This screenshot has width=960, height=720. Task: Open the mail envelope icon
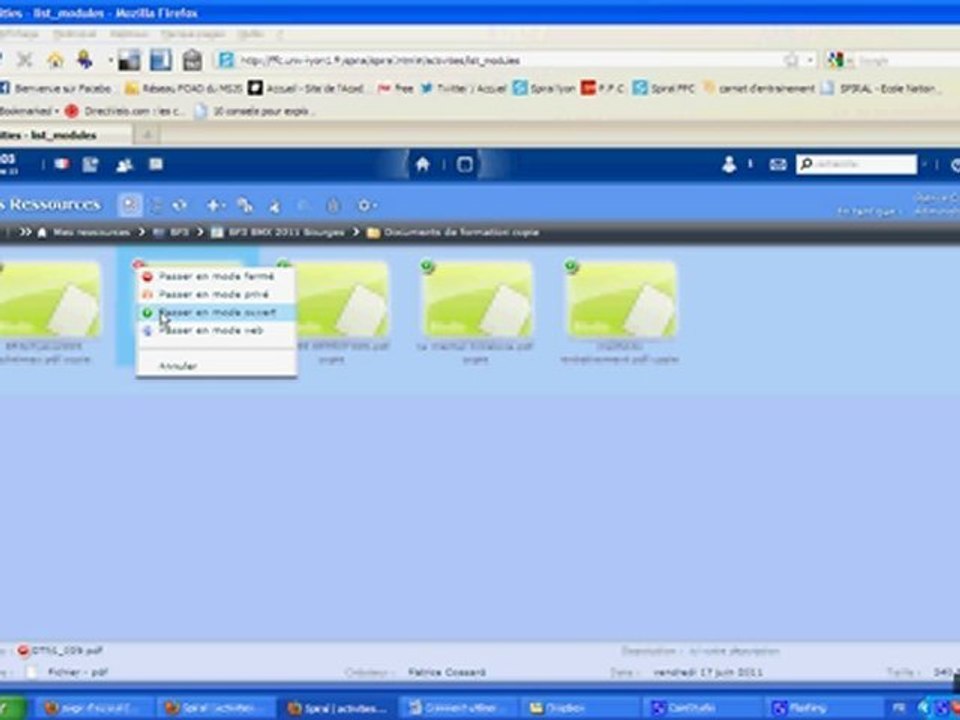(778, 164)
